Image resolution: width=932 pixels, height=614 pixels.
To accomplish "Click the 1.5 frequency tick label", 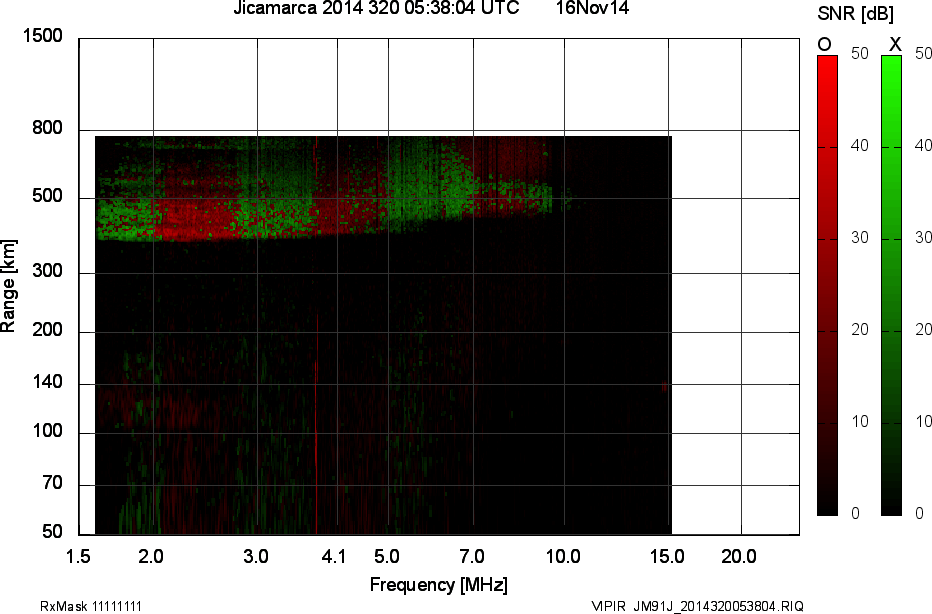I will (x=78, y=557).
